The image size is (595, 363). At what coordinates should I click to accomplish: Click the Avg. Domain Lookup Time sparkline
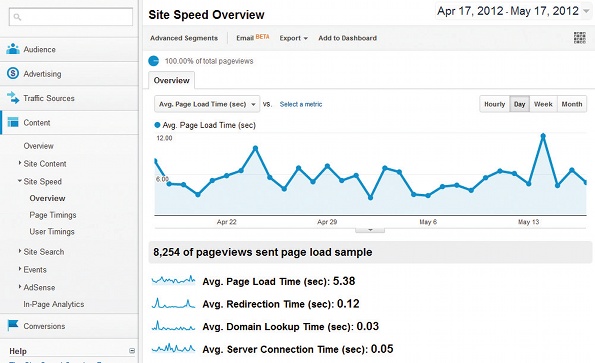coord(173,326)
